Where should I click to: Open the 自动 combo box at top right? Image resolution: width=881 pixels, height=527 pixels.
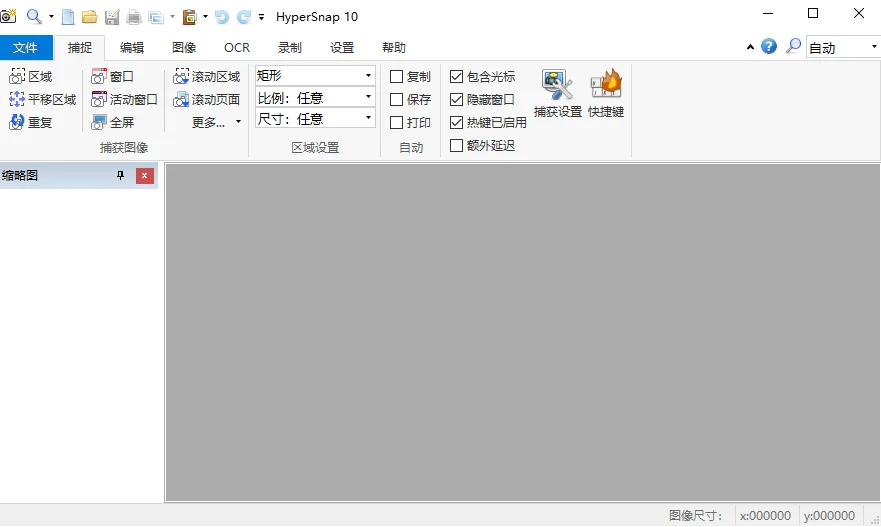pos(843,47)
